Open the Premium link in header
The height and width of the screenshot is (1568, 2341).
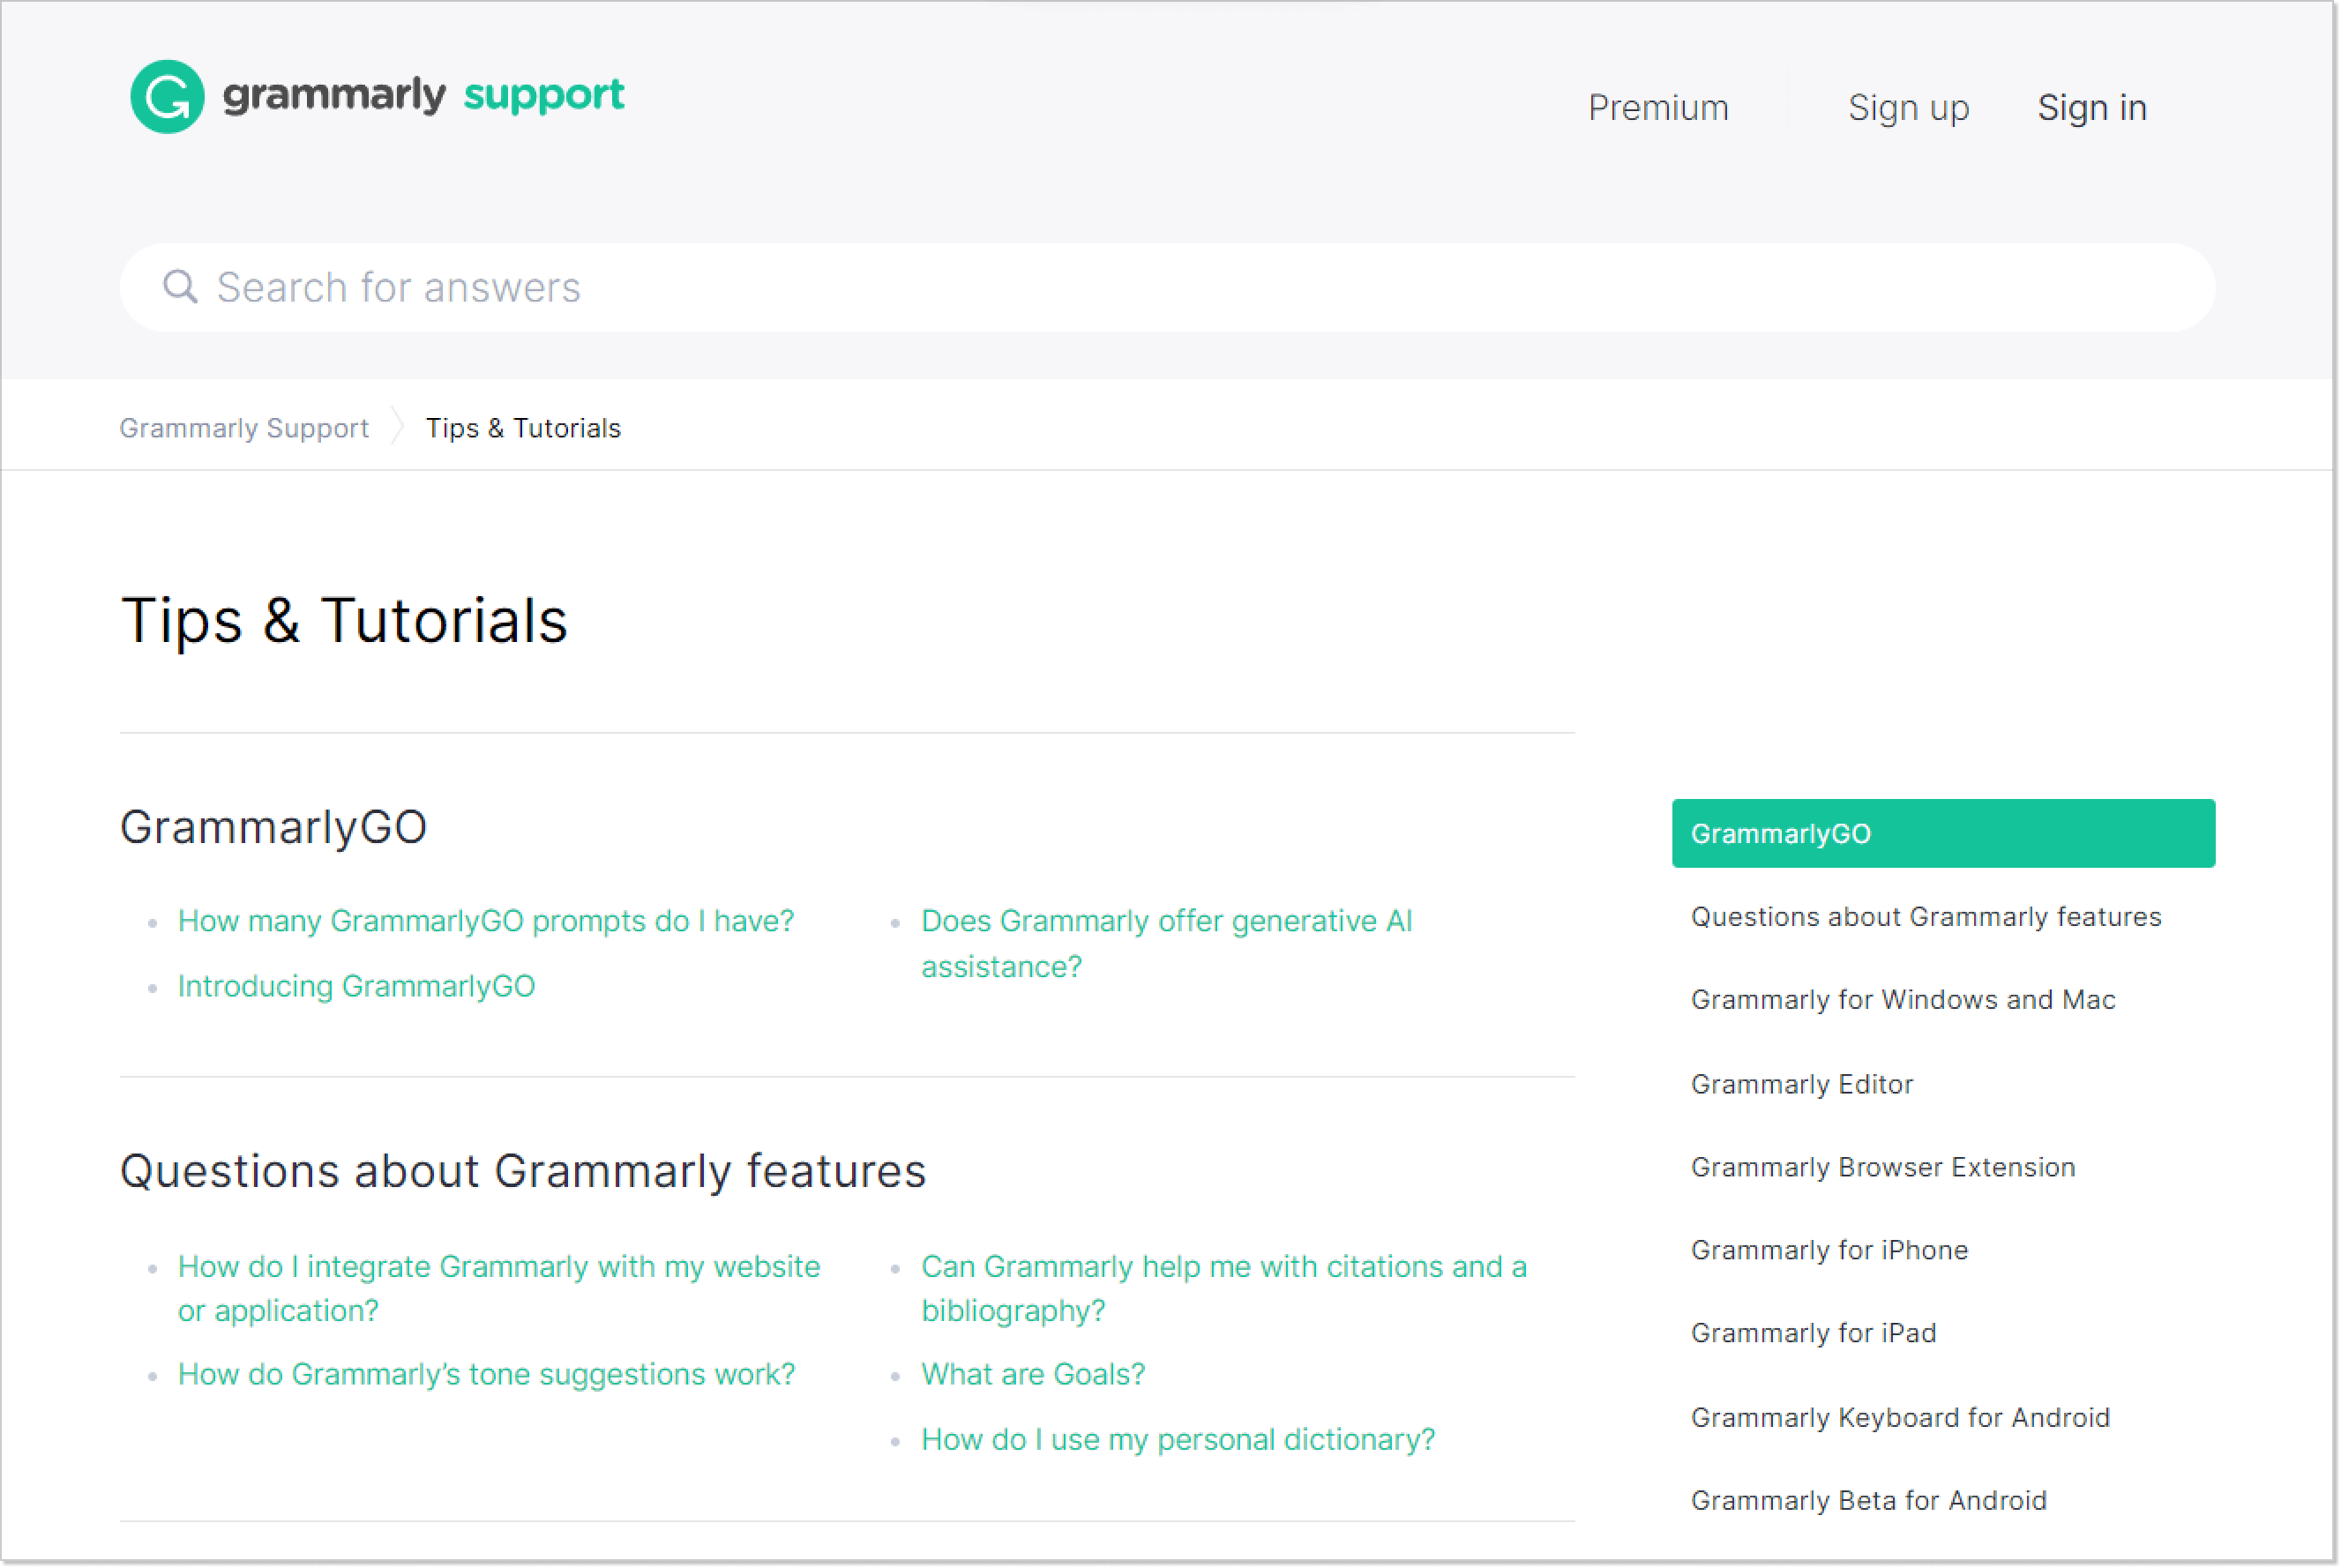pos(1658,108)
